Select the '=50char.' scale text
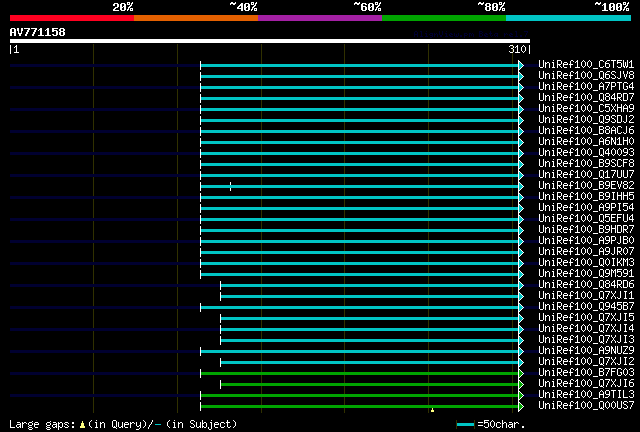The height and width of the screenshot is (432, 640). 501,425
